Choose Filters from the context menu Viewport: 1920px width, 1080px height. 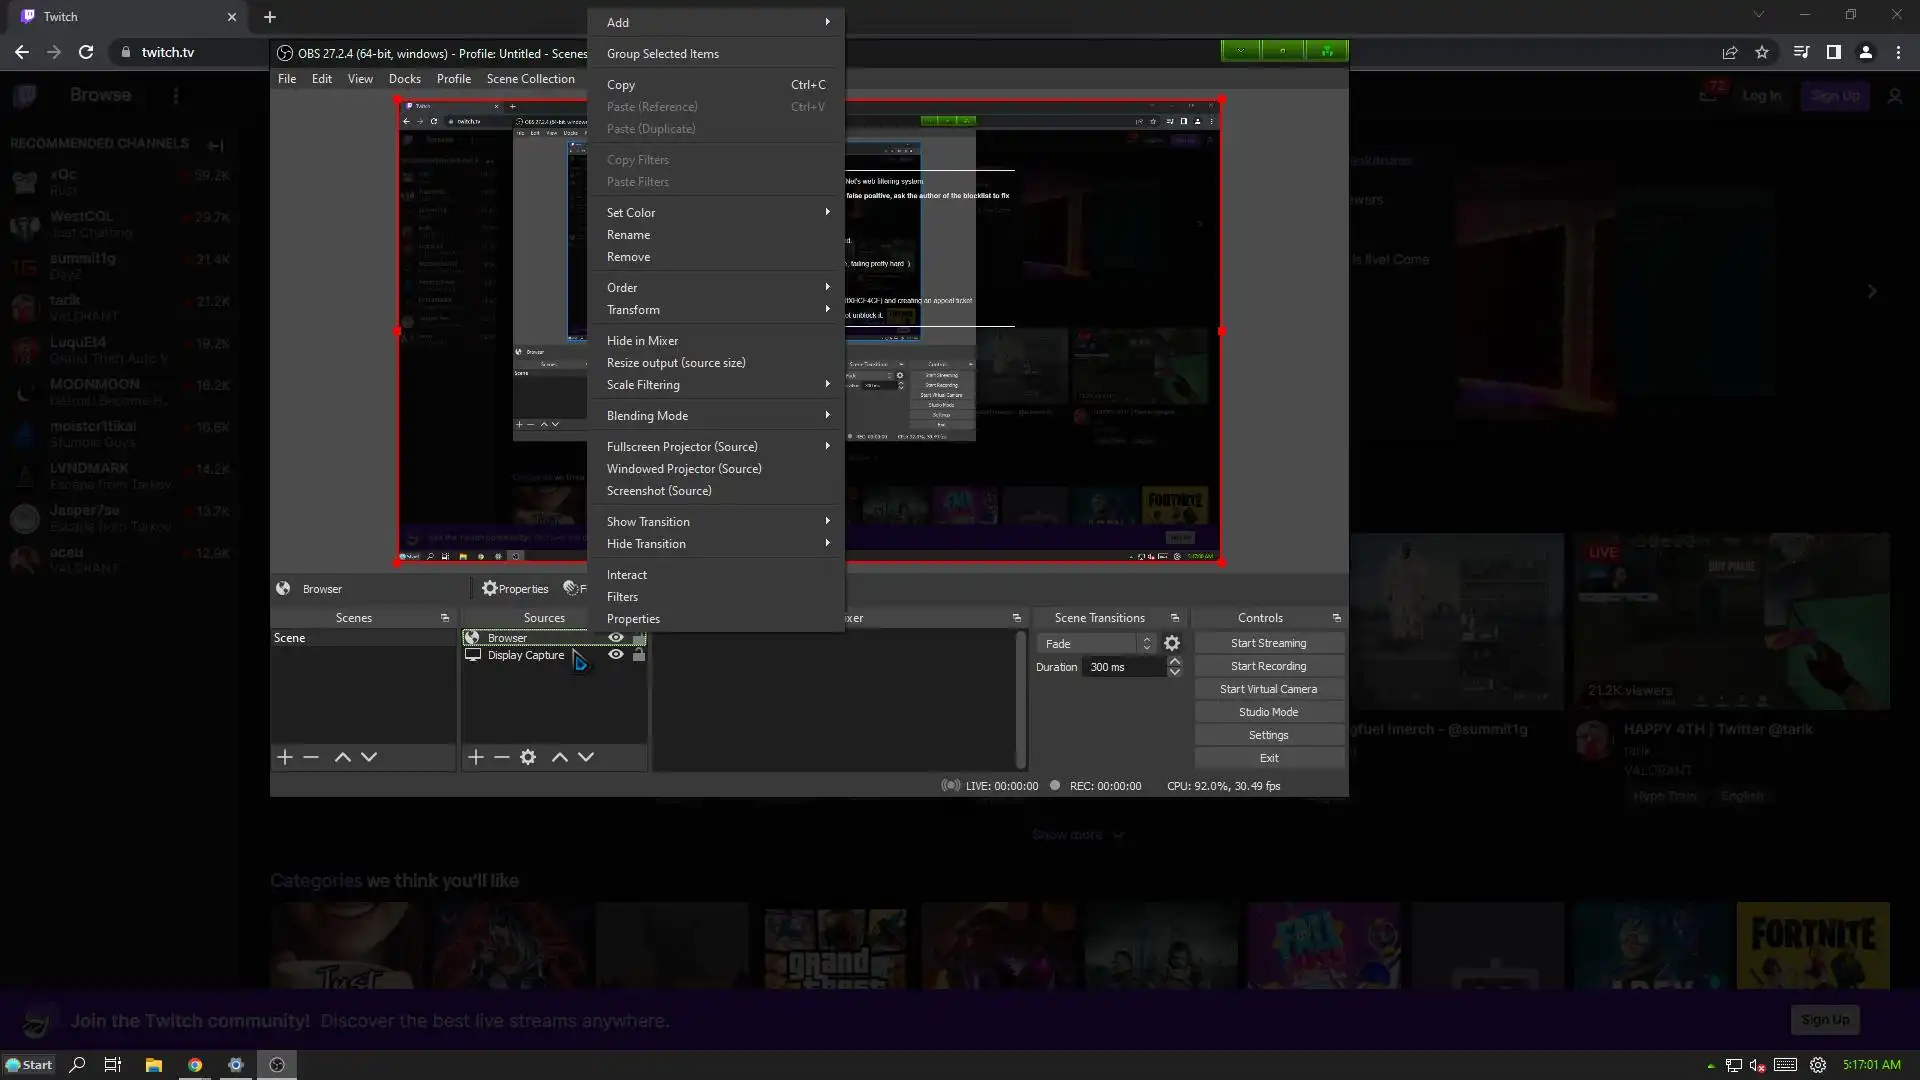tap(622, 597)
